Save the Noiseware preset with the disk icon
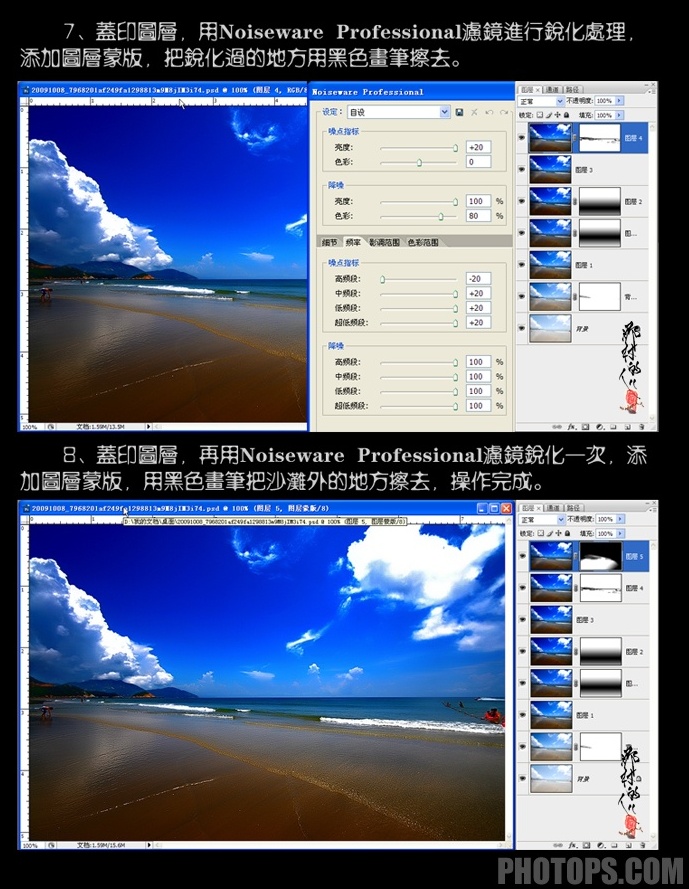 pyautogui.click(x=459, y=112)
